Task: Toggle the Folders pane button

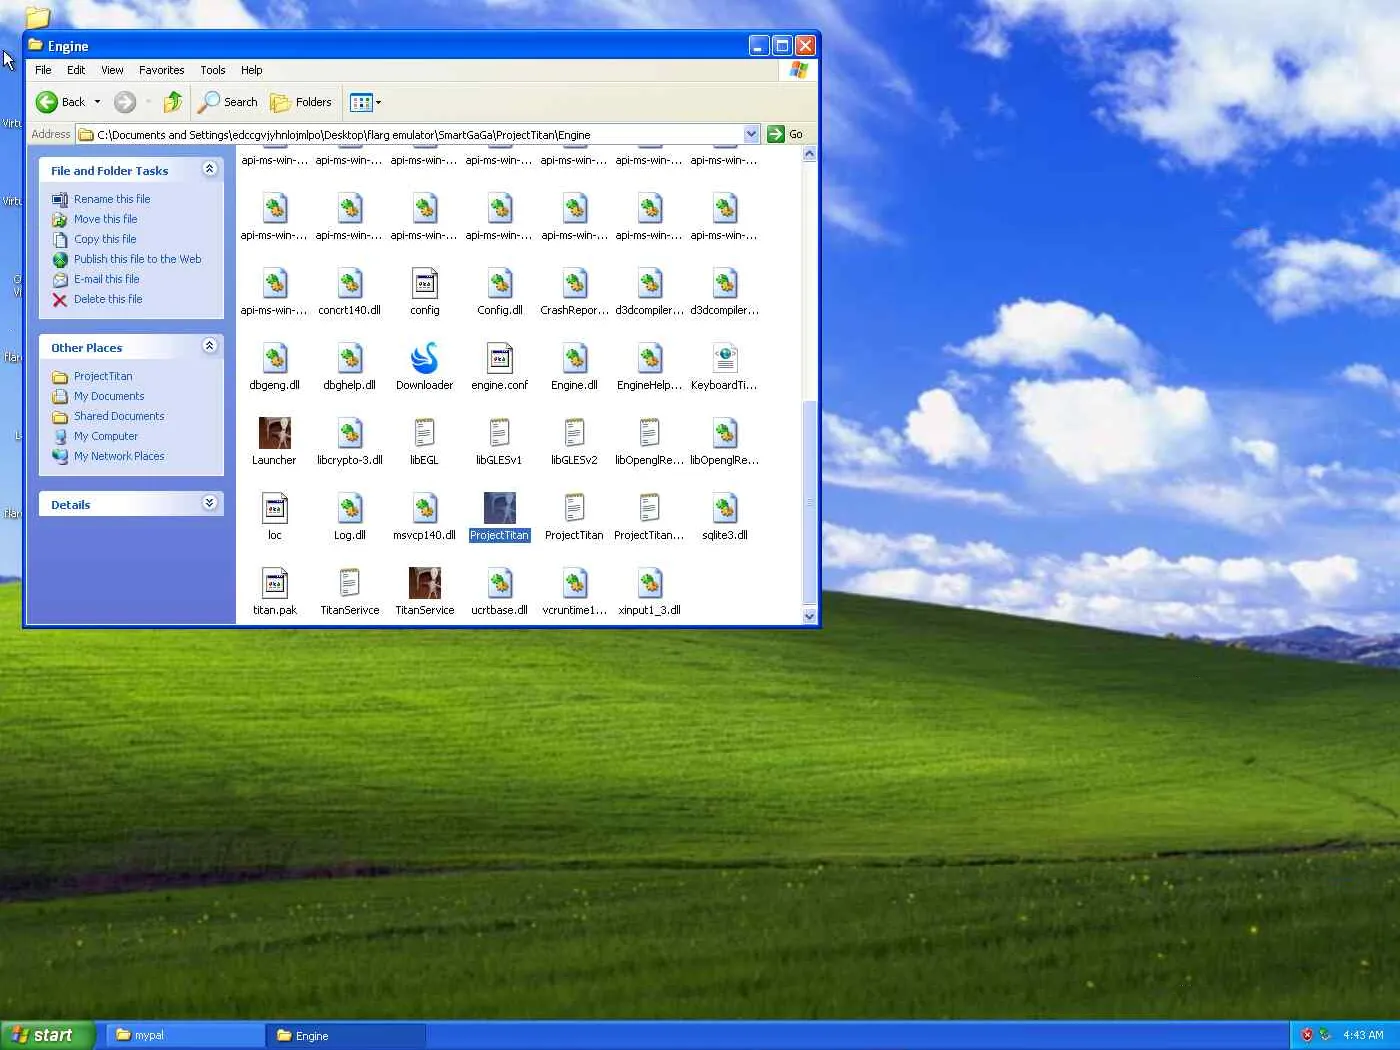Action: 301,102
